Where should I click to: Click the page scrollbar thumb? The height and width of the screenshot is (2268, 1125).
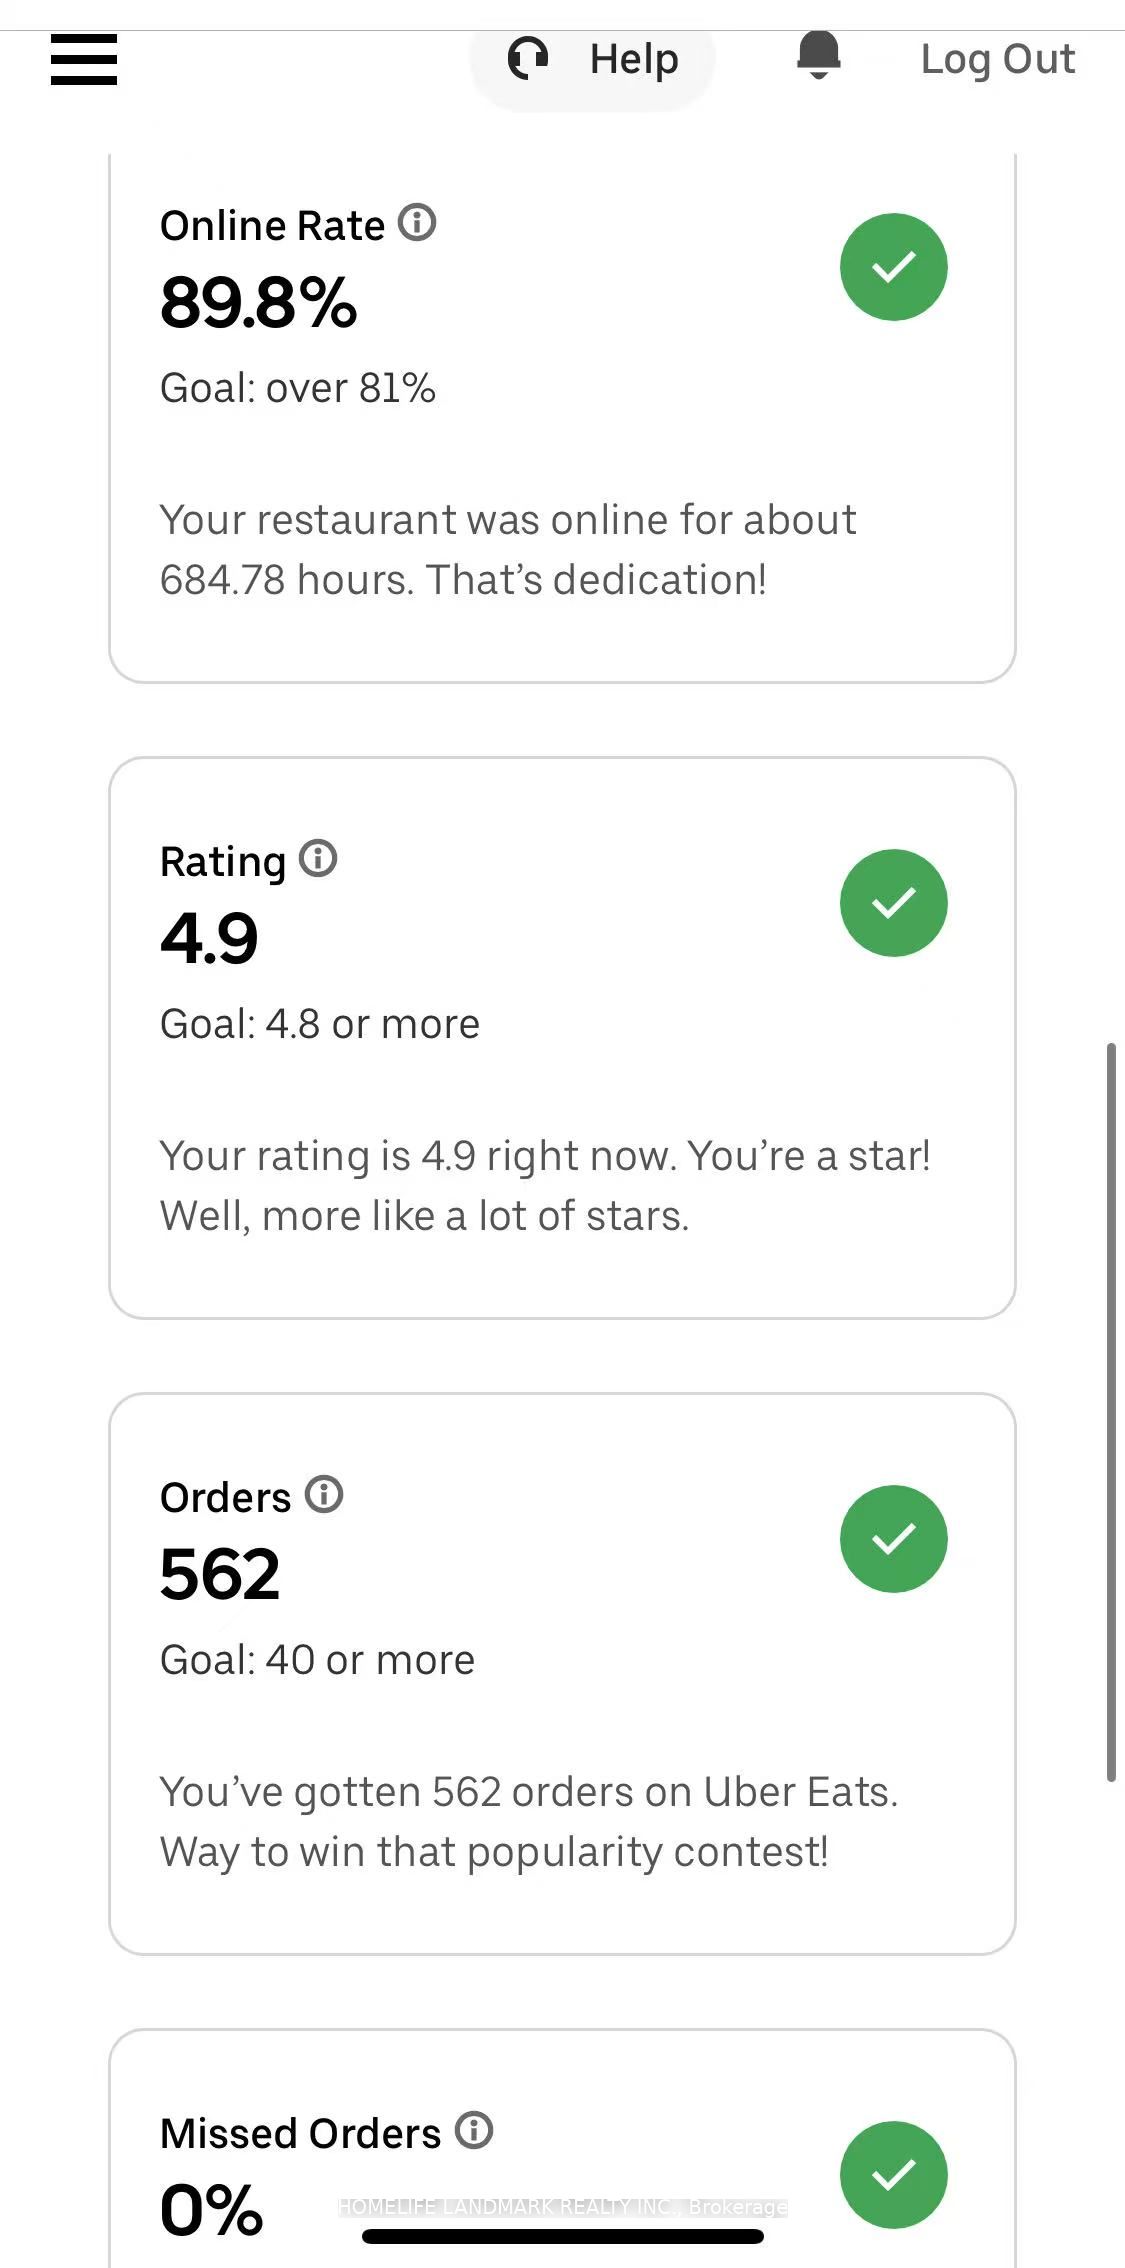coord(1110,1410)
